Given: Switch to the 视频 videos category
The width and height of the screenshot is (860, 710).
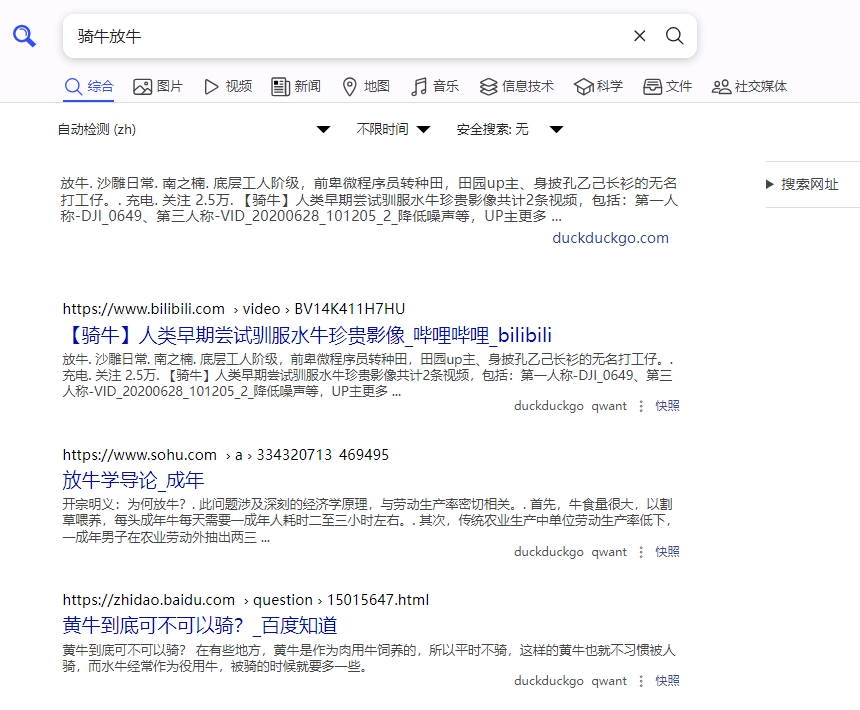Looking at the screenshot, I should (227, 87).
